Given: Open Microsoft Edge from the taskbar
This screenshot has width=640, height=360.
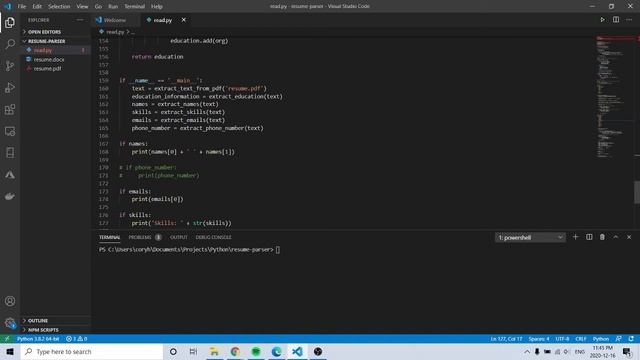Looking at the screenshot, I should click(277, 351).
